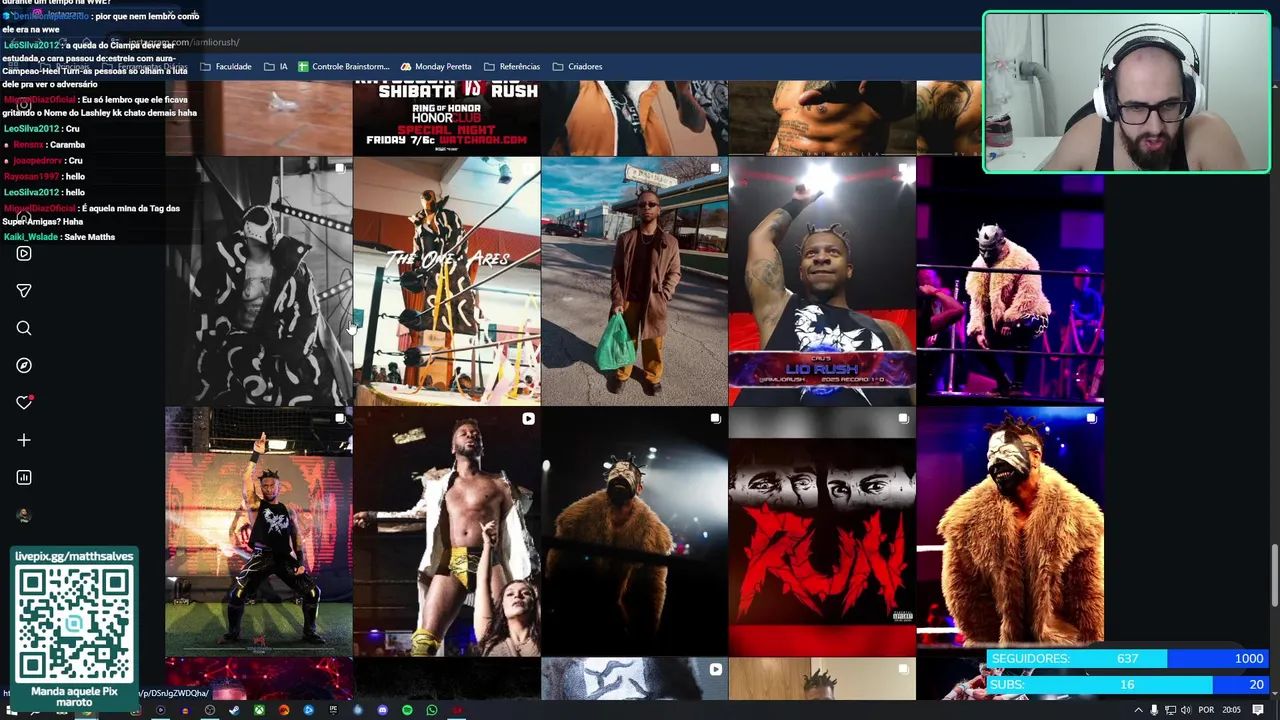
Task: Open shirtless wrestler with yellow trunks reel
Action: click(446, 531)
